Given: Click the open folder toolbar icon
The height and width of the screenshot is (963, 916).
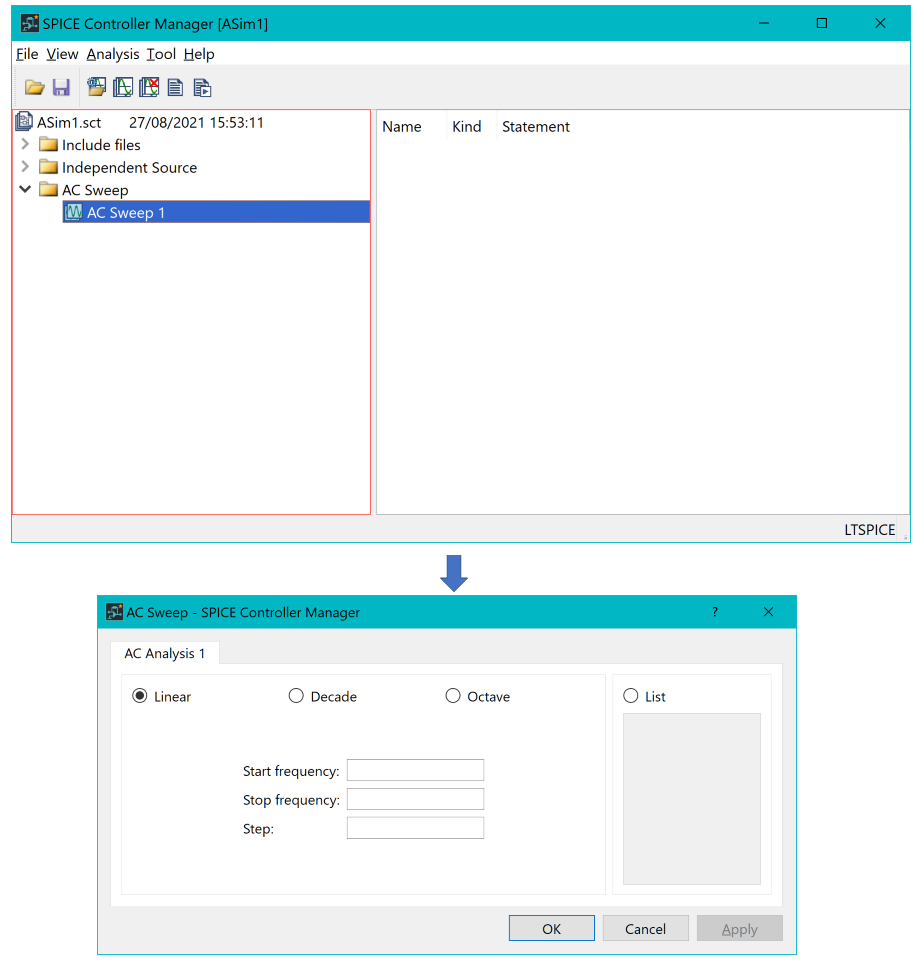Looking at the screenshot, I should pyautogui.click(x=34, y=88).
